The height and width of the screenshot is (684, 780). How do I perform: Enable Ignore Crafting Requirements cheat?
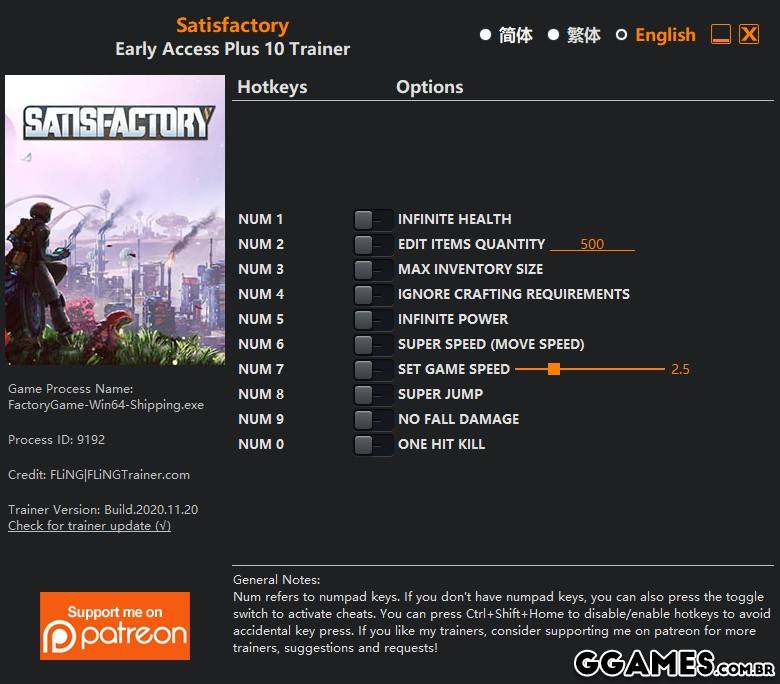point(373,294)
